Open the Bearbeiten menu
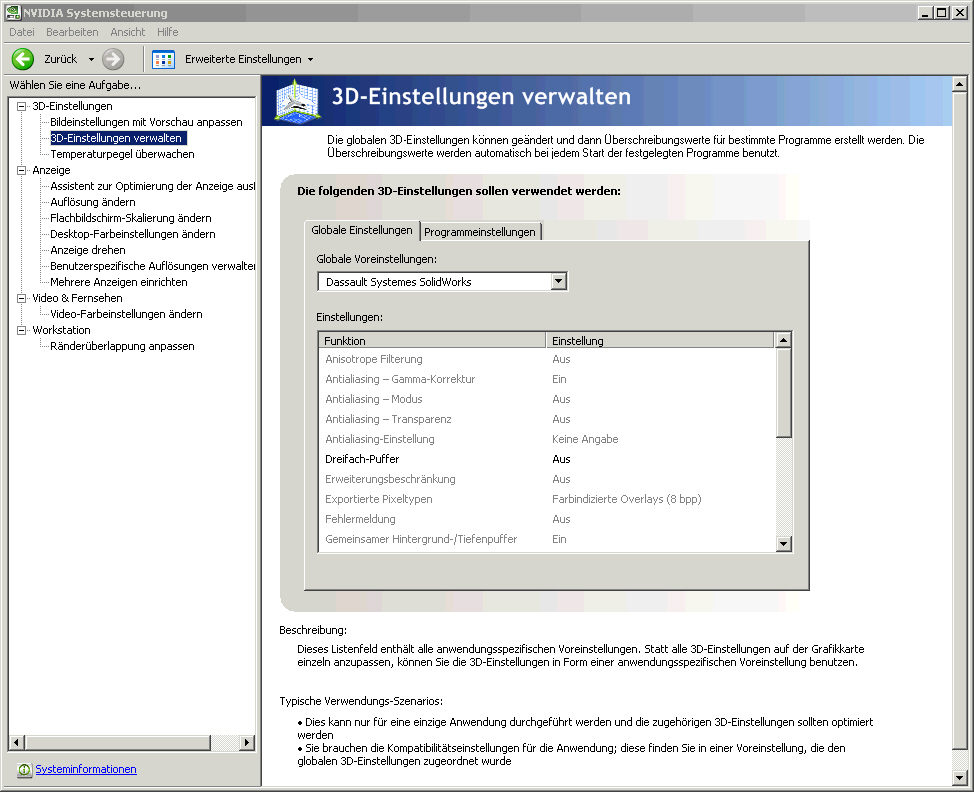Image resolution: width=974 pixels, height=792 pixels. (72, 32)
